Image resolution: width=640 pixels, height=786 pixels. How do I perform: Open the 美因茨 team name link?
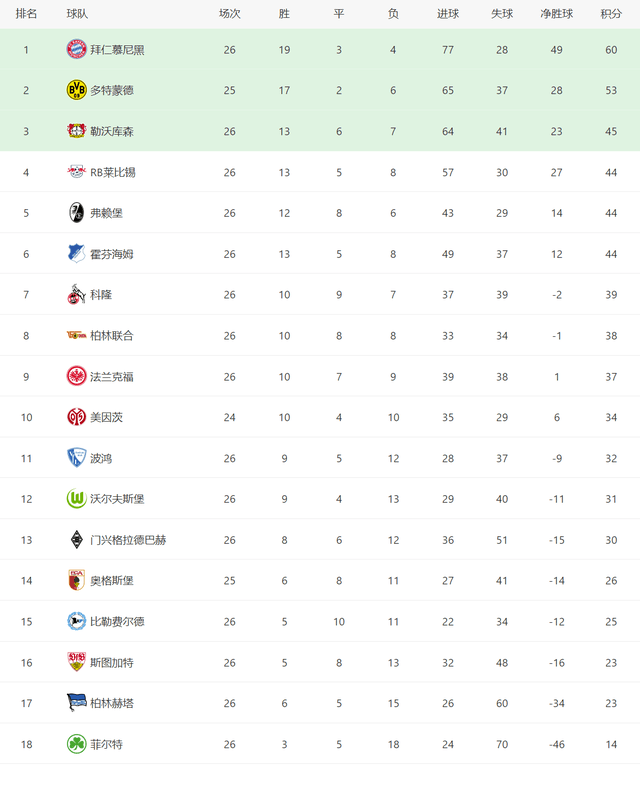tap(106, 417)
